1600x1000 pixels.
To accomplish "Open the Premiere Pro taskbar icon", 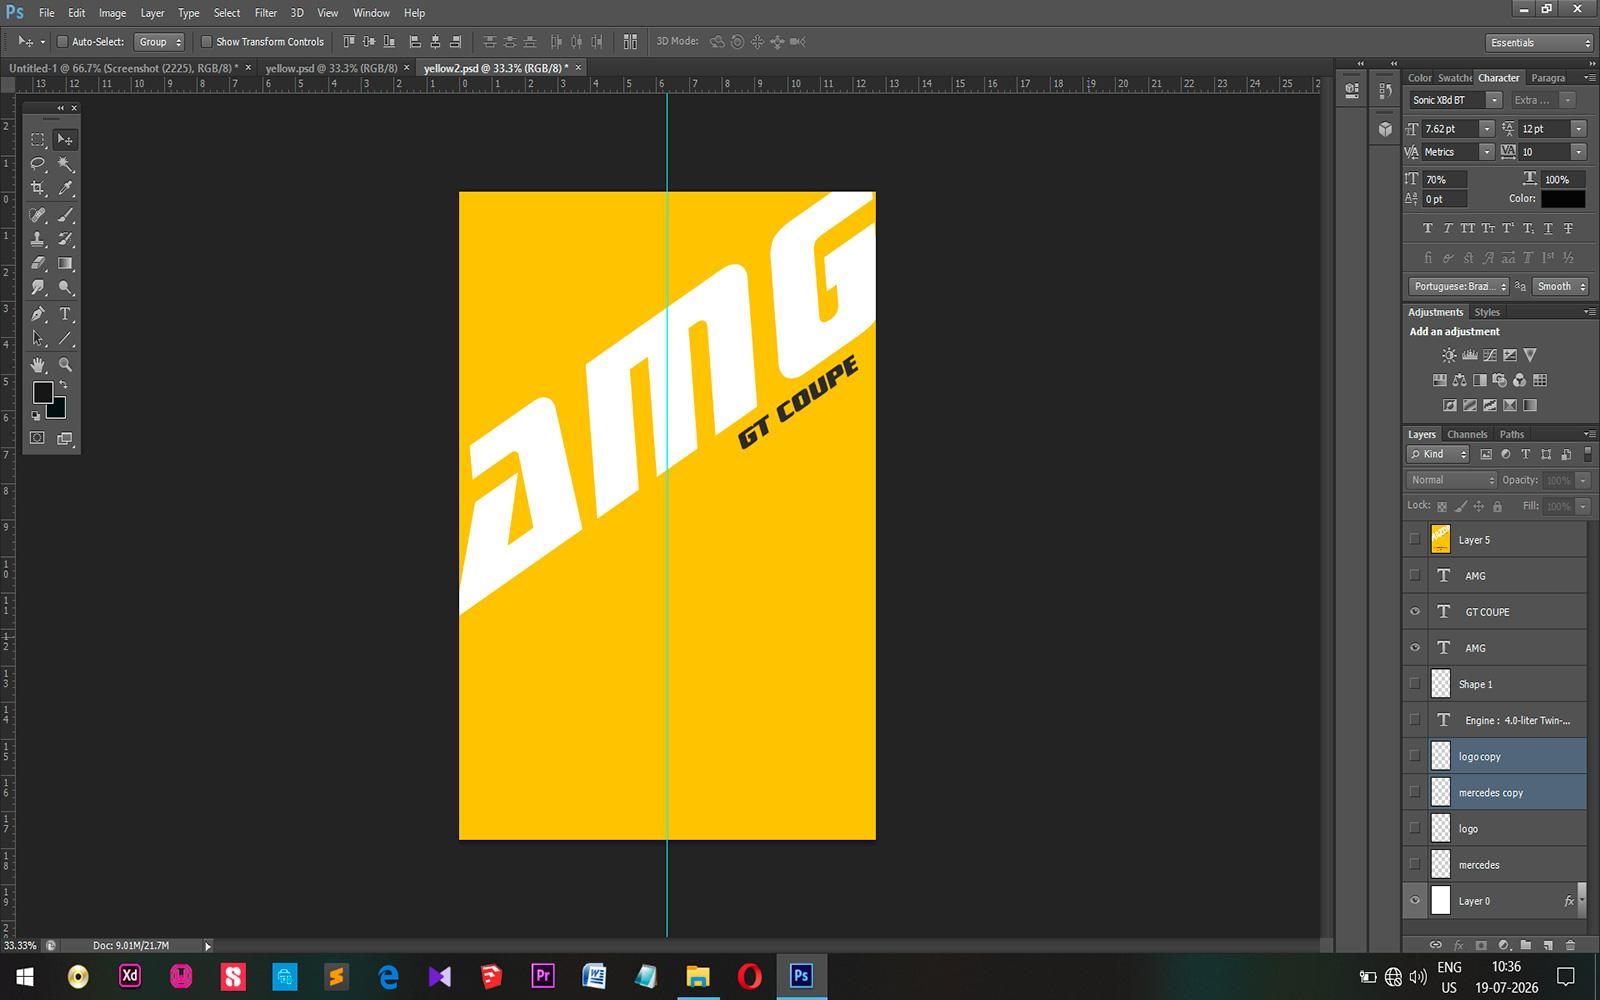I will (543, 975).
